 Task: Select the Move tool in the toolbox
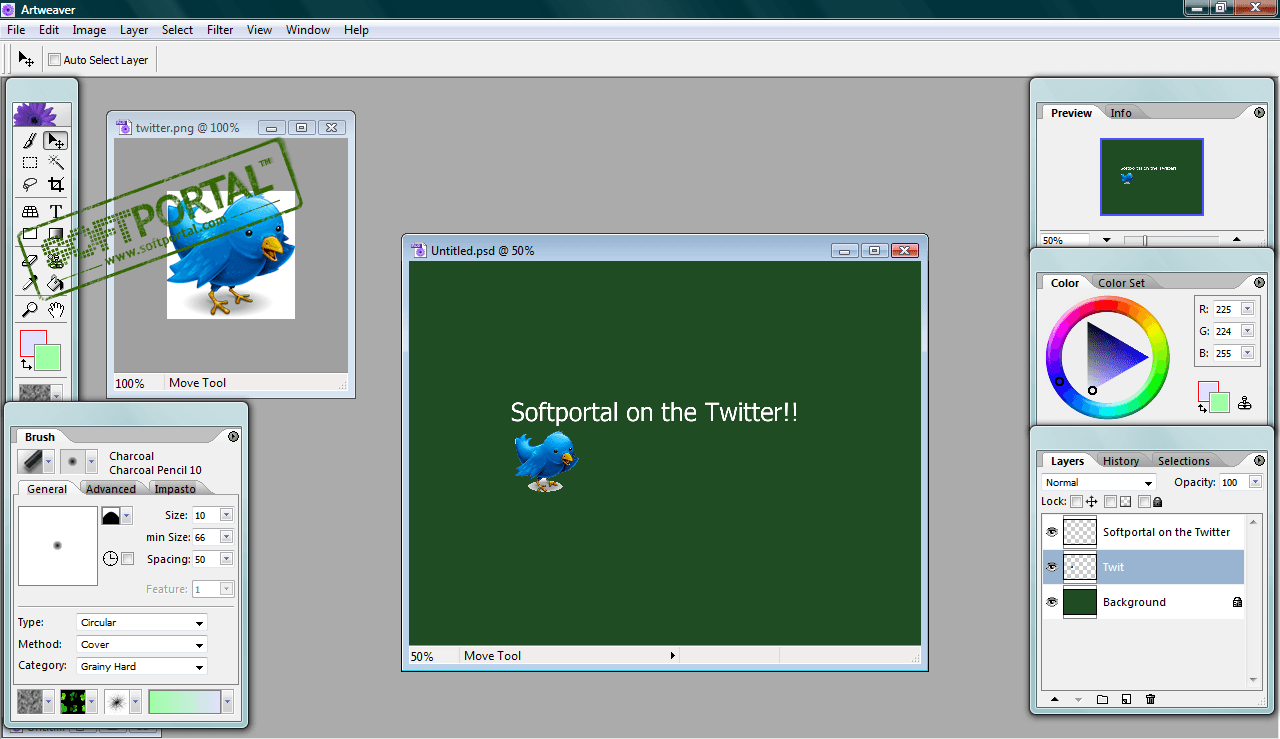click(56, 141)
